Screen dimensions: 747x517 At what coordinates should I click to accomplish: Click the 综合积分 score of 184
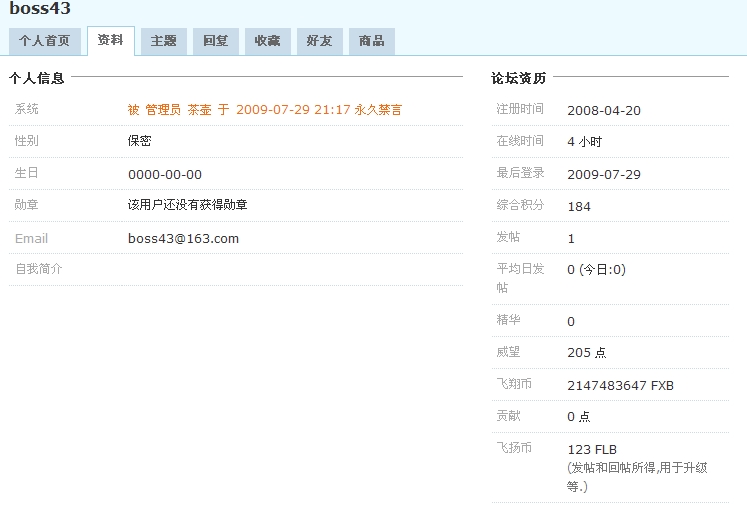(x=578, y=207)
